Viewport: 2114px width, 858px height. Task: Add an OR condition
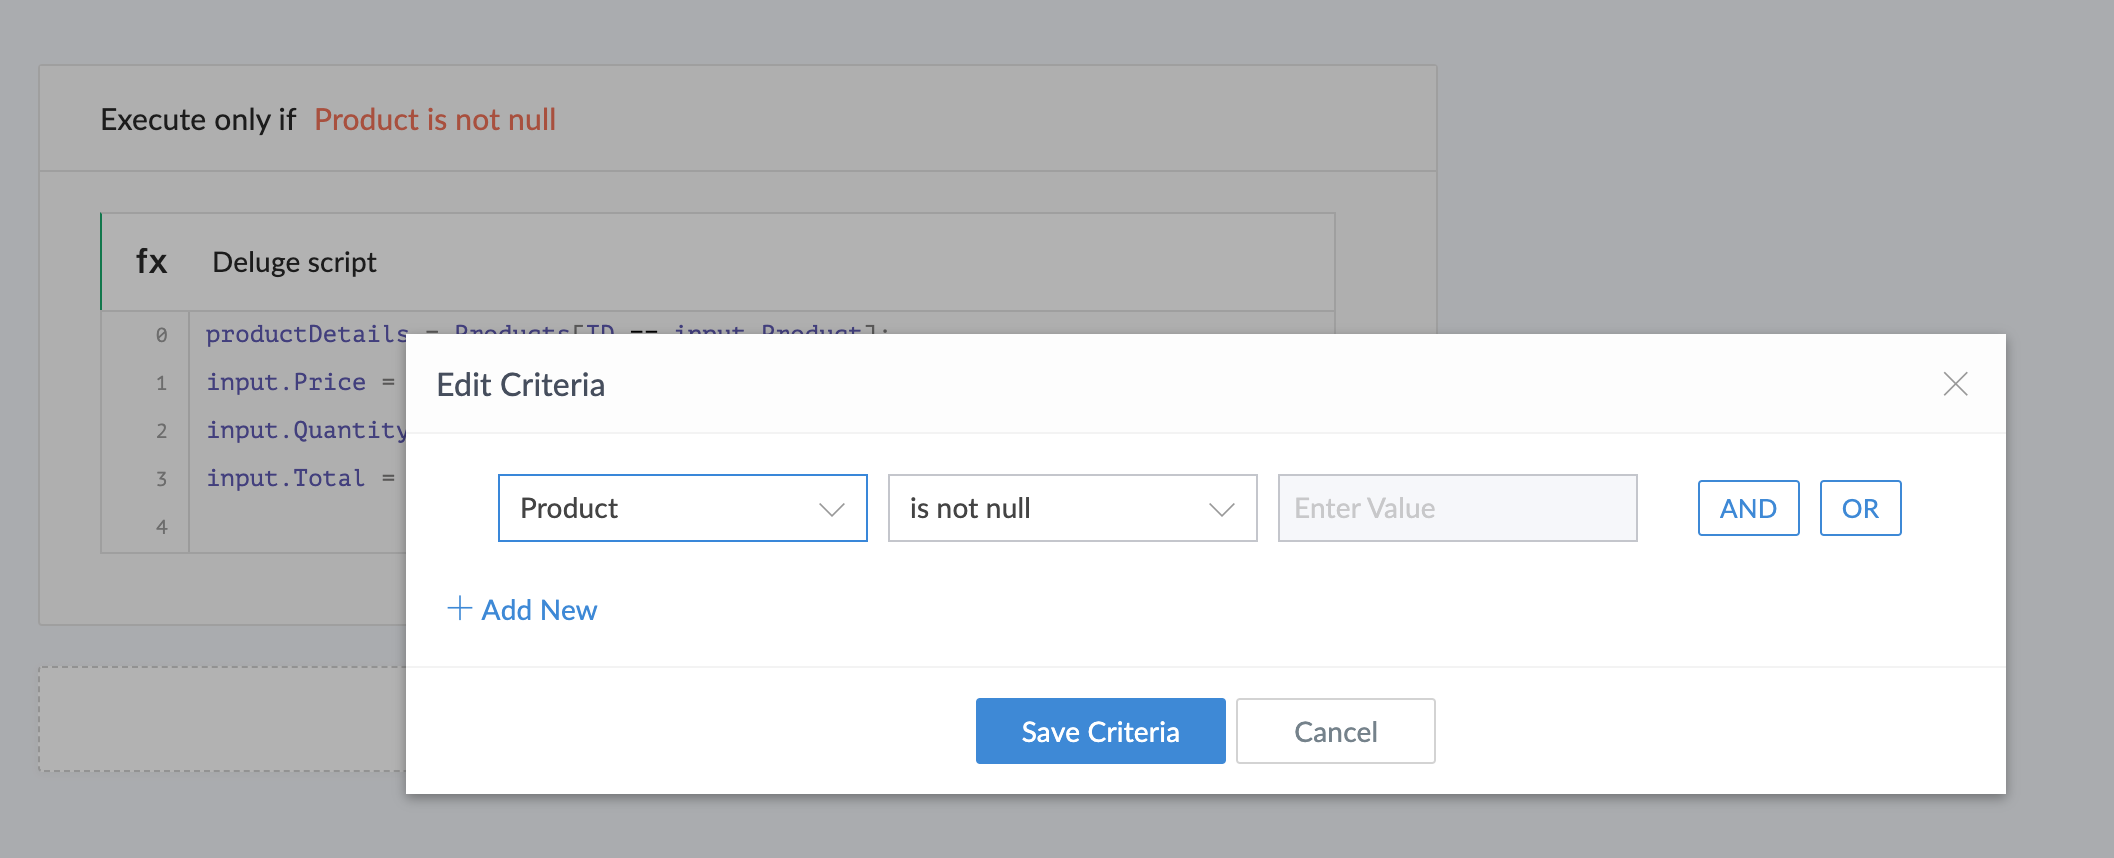pyautogui.click(x=1860, y=508)
